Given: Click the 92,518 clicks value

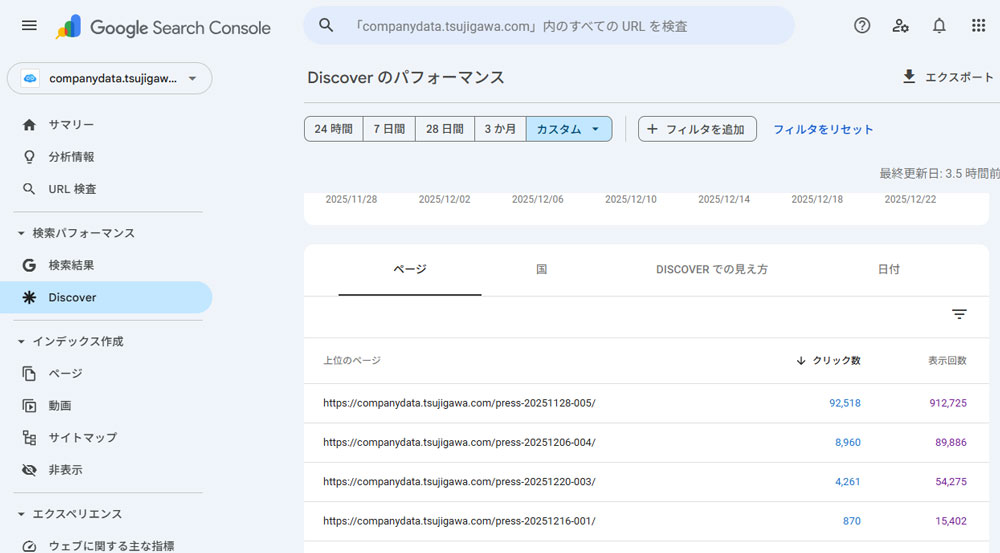Looking at the screenshot, I should 844,403.
